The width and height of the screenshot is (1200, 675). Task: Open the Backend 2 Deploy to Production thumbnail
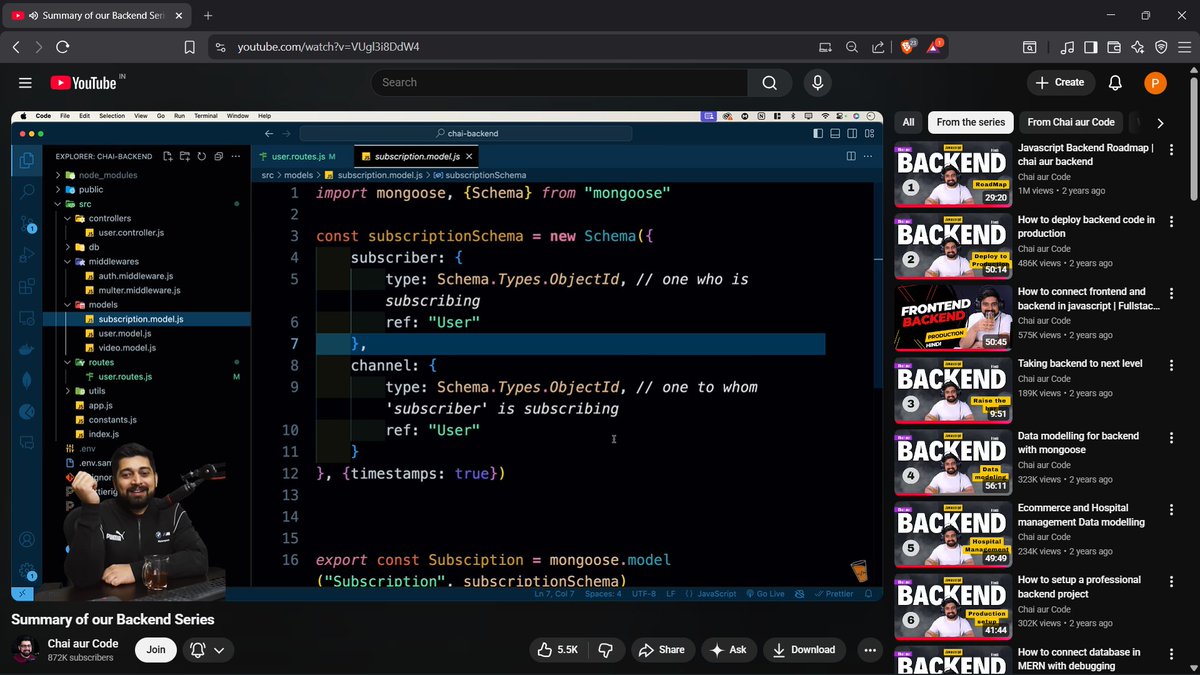point(953,245)
